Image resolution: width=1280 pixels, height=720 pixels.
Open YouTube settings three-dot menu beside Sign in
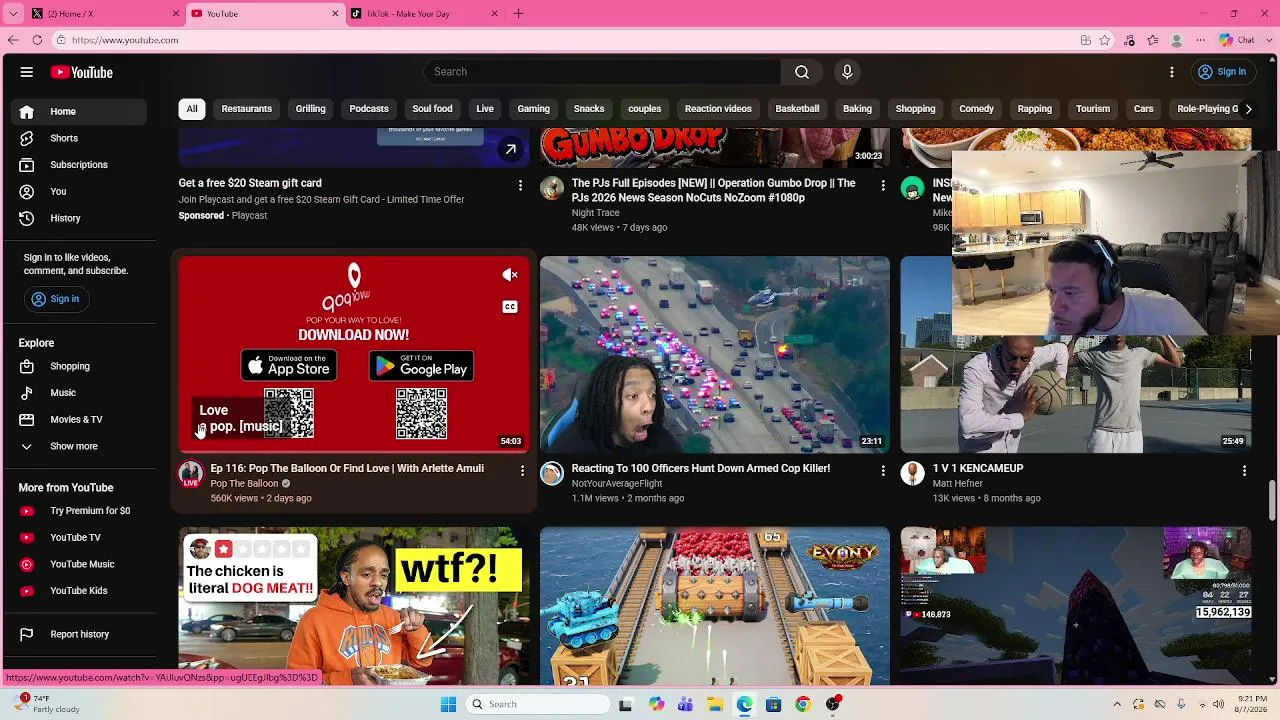coord(1172,72)
